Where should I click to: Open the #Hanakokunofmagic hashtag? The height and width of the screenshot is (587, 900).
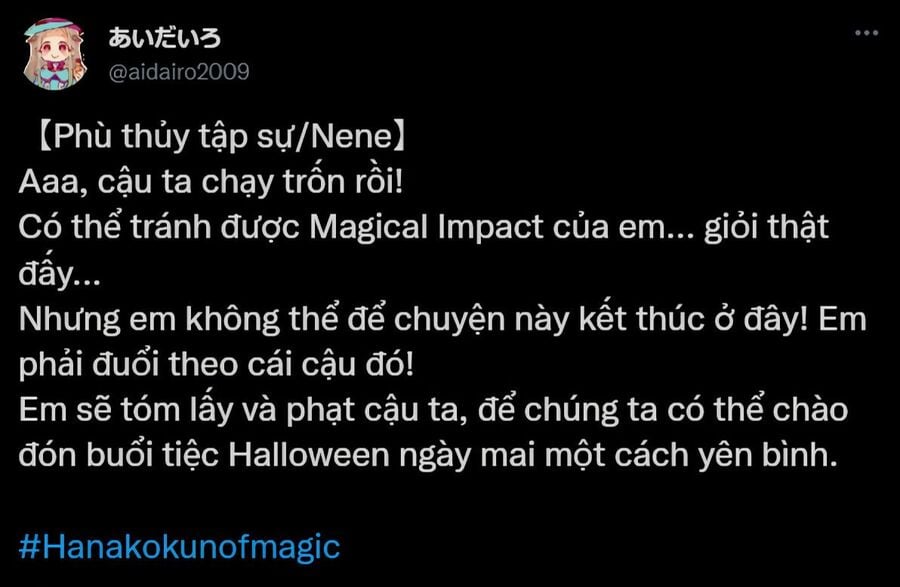click(179, 546)
